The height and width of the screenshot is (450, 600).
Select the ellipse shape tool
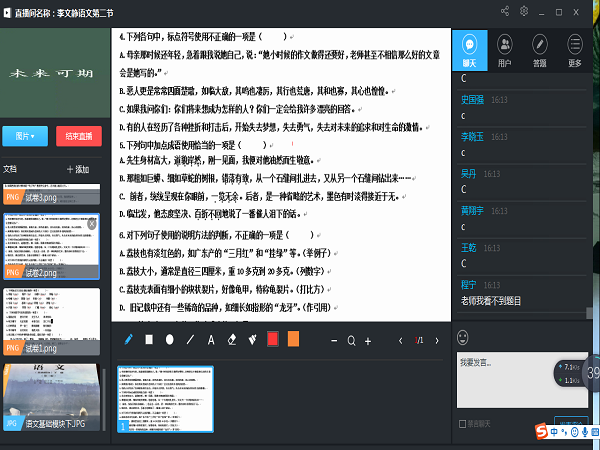pyautogui.click(x=169, y=340)
